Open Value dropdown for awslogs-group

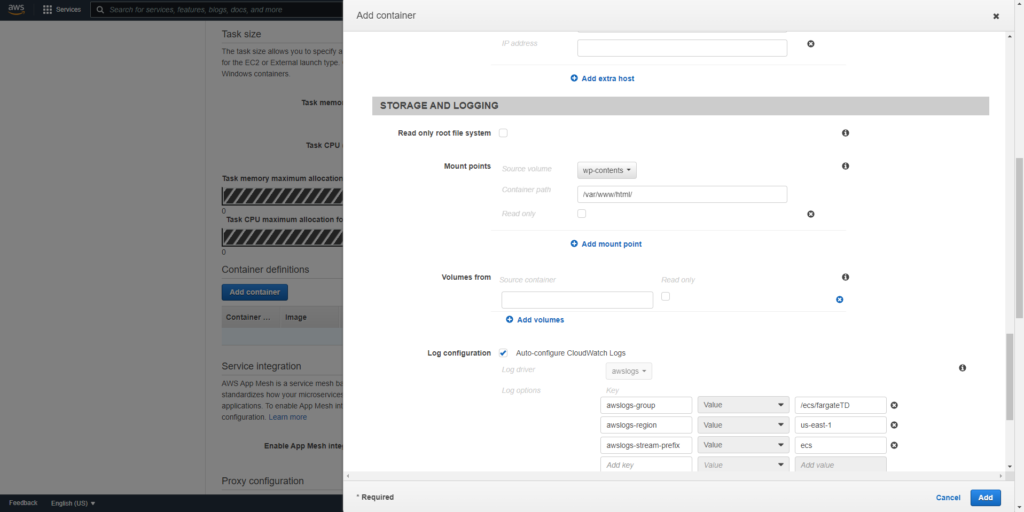[x=743, y=405]
